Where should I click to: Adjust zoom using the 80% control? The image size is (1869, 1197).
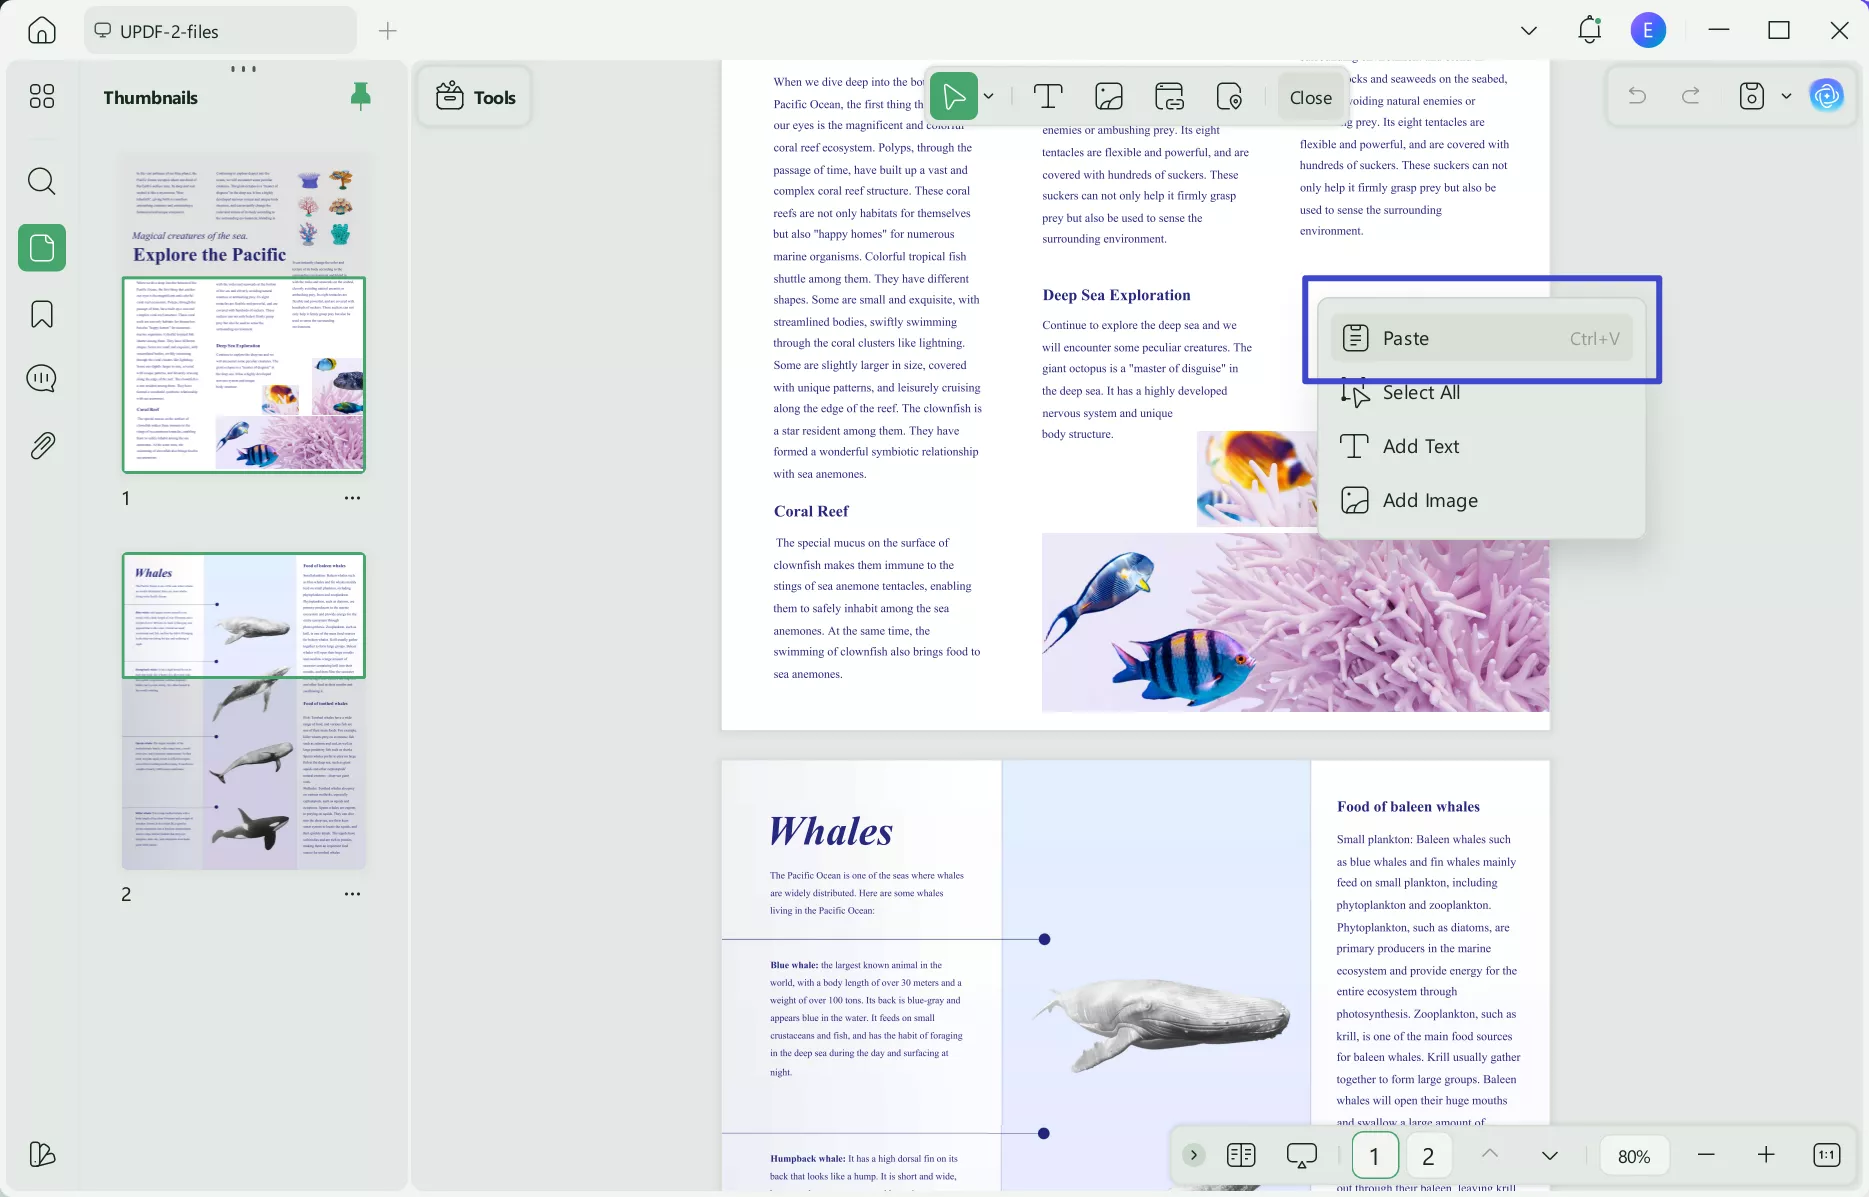1634,1155
